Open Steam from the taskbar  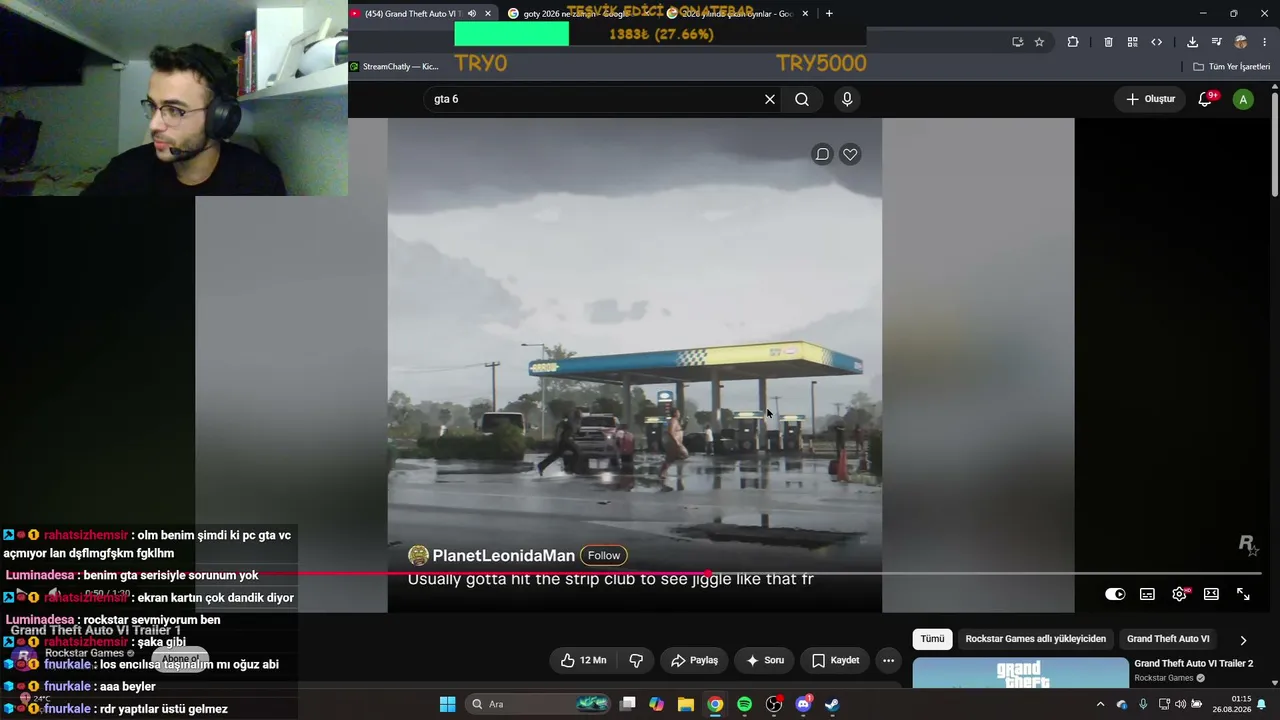pos(832,704)
